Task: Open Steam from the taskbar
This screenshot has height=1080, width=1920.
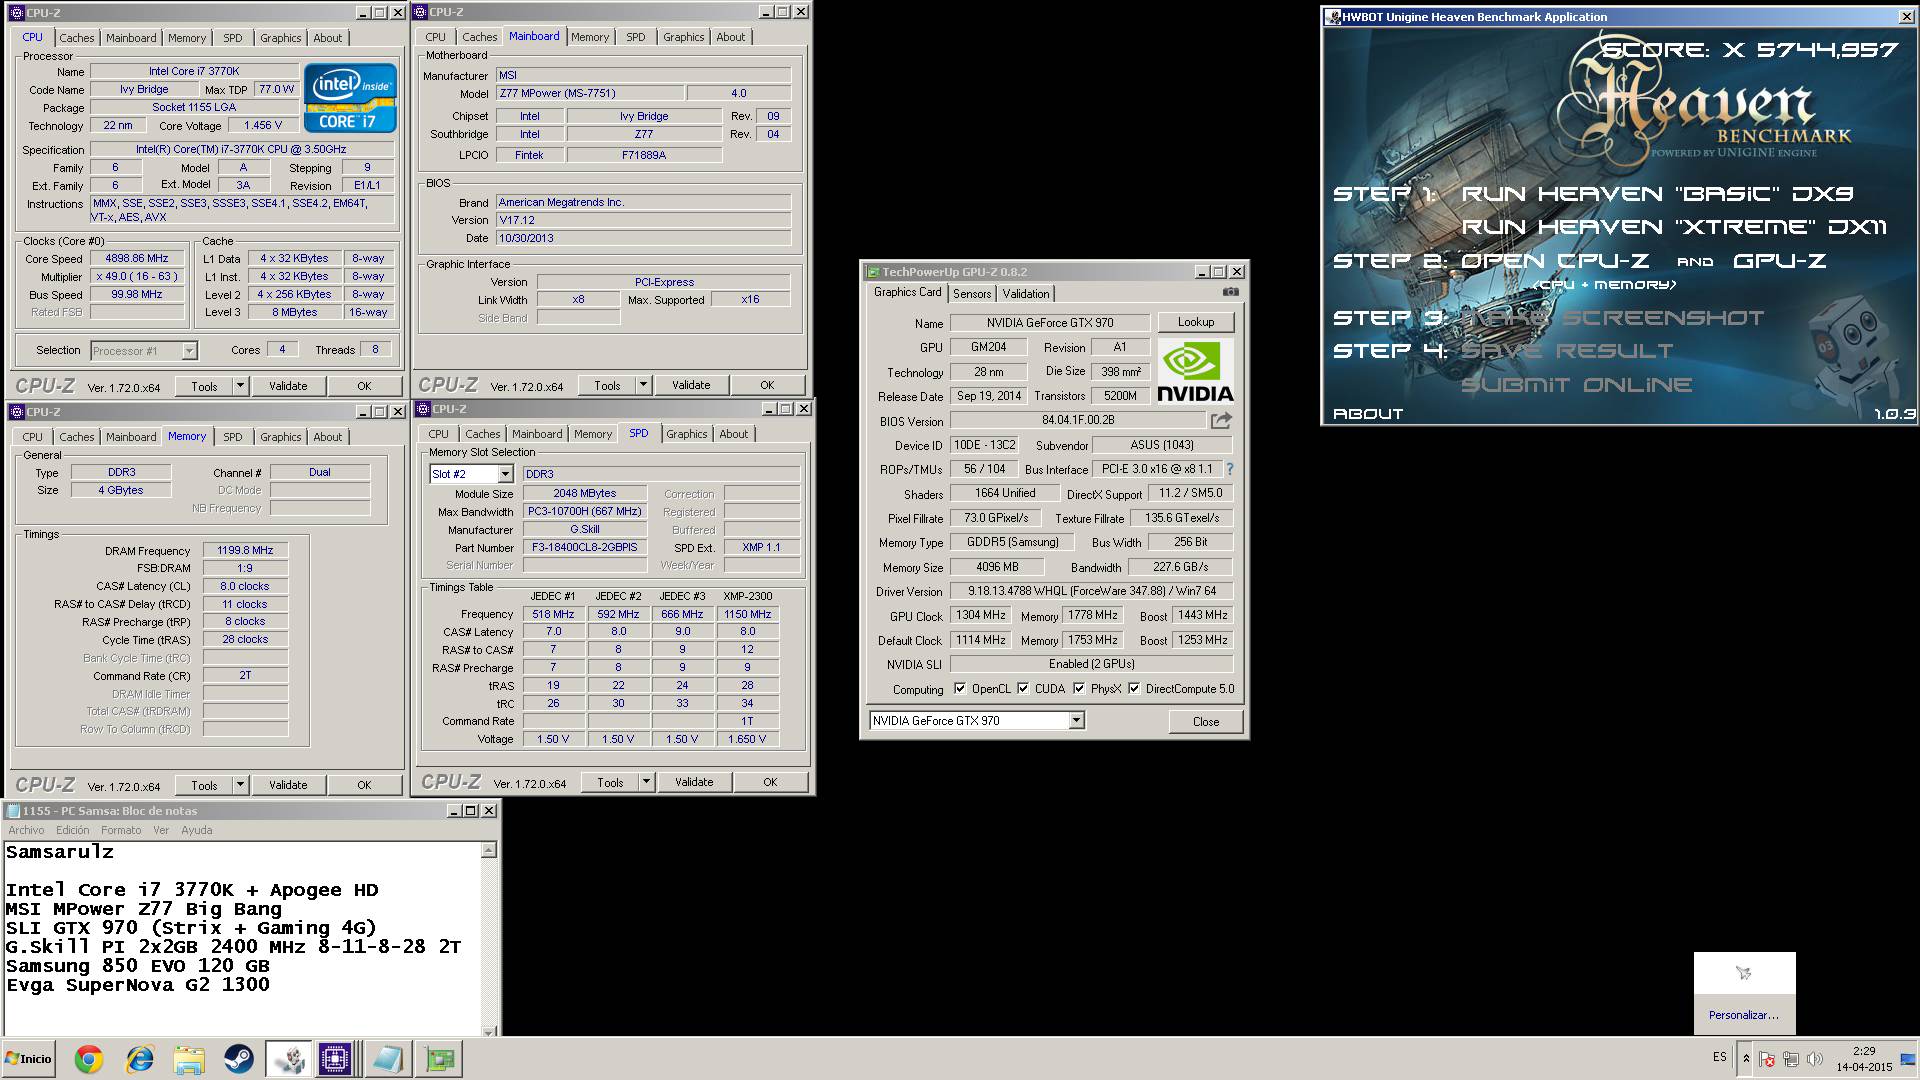Action: [x=238, y=1059]
